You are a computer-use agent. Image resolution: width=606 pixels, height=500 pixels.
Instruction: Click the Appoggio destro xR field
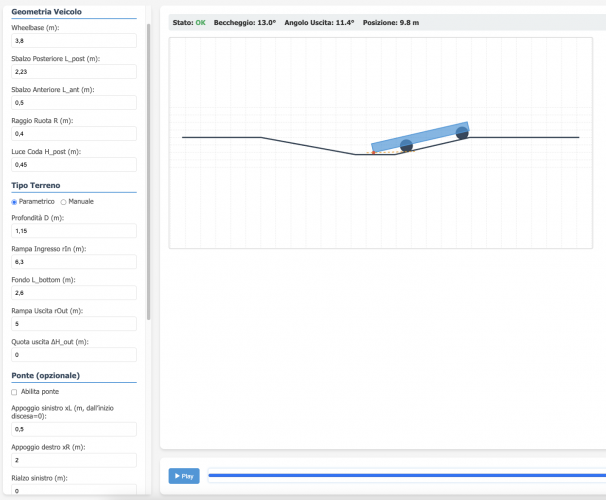coord(73,460)
